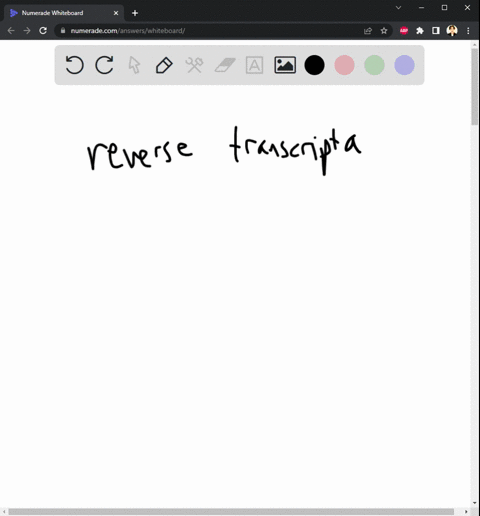Viewport: 480px width, 516px height.
Task: Select the pen drawing tool
Action: pyautogui.click(x=164, y=65)
